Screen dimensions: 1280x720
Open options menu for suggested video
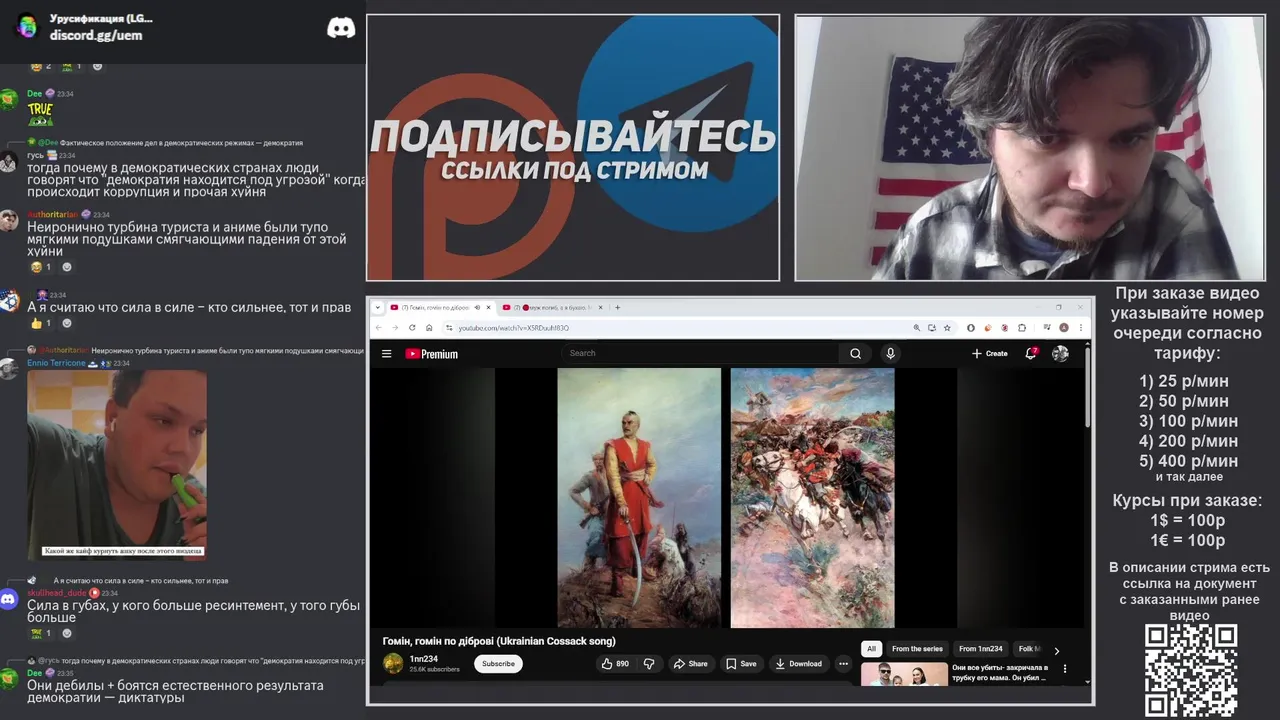[x=1065, y=669]
